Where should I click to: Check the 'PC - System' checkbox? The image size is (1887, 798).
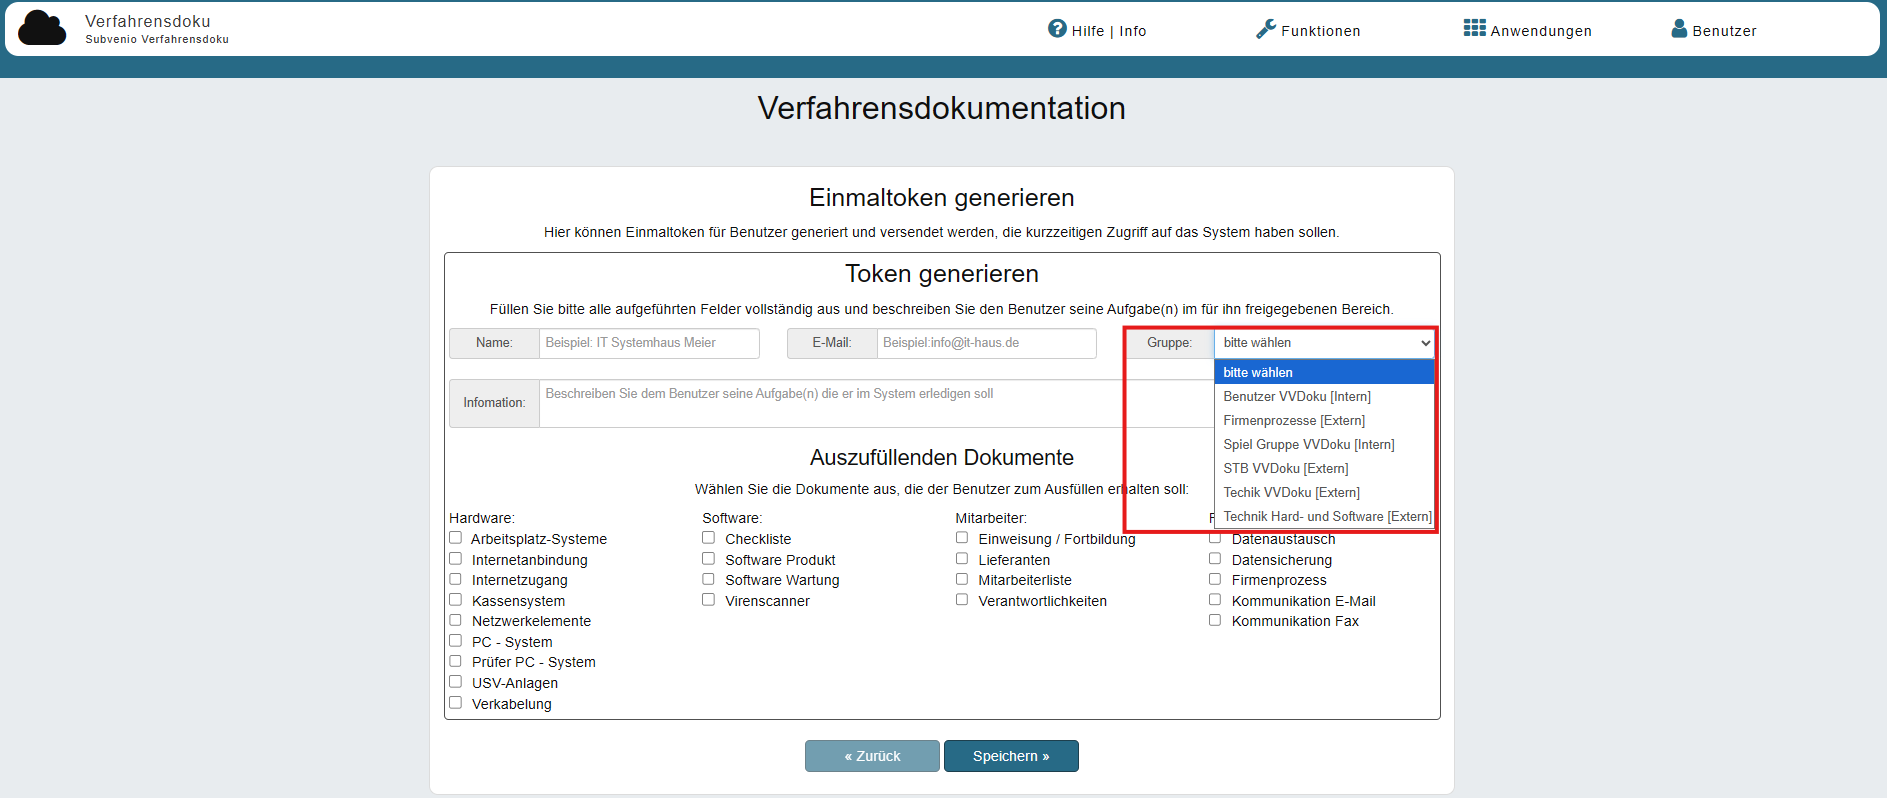point(456,641)
